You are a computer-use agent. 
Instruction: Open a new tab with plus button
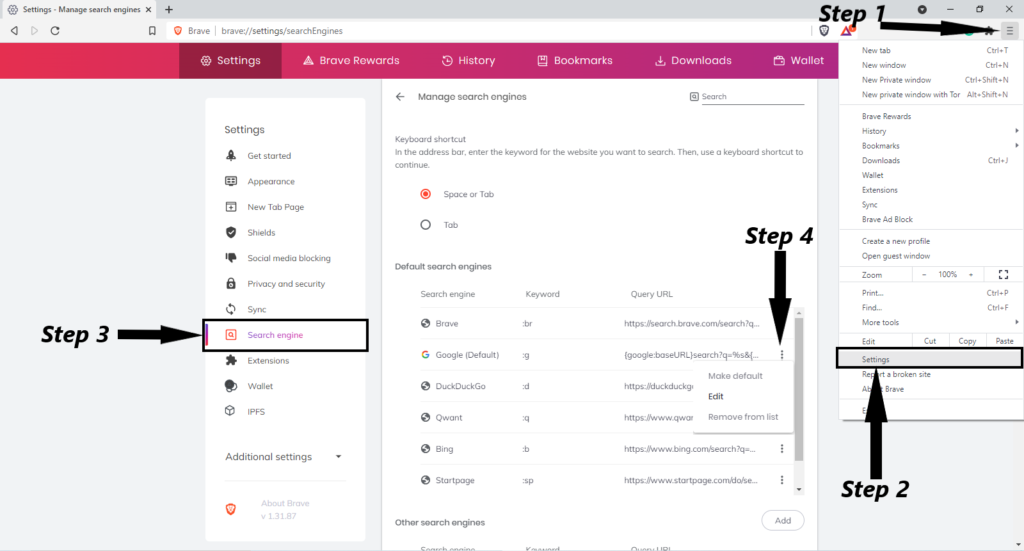(169, 9)
